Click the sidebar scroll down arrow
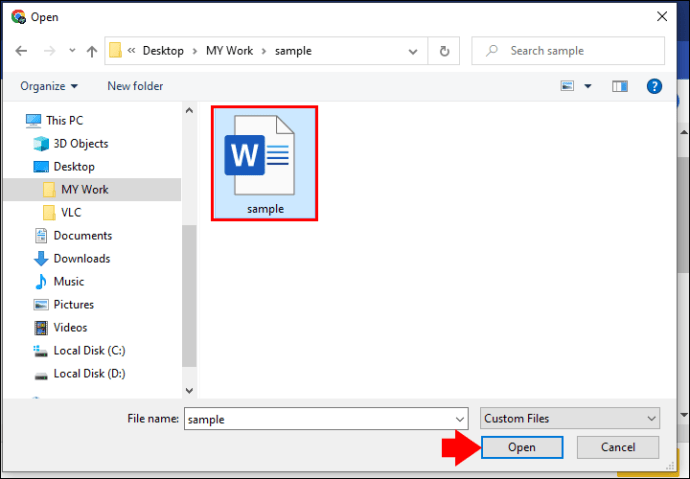 189,391
